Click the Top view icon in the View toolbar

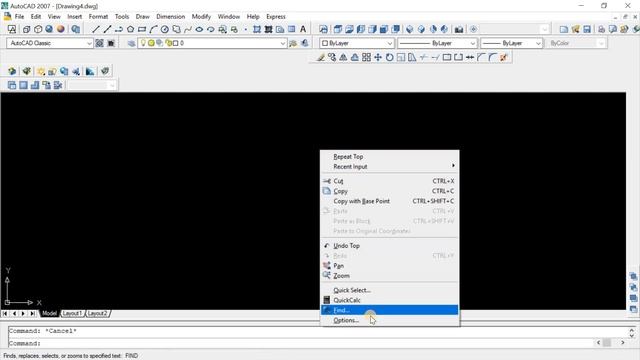(338, 29)
